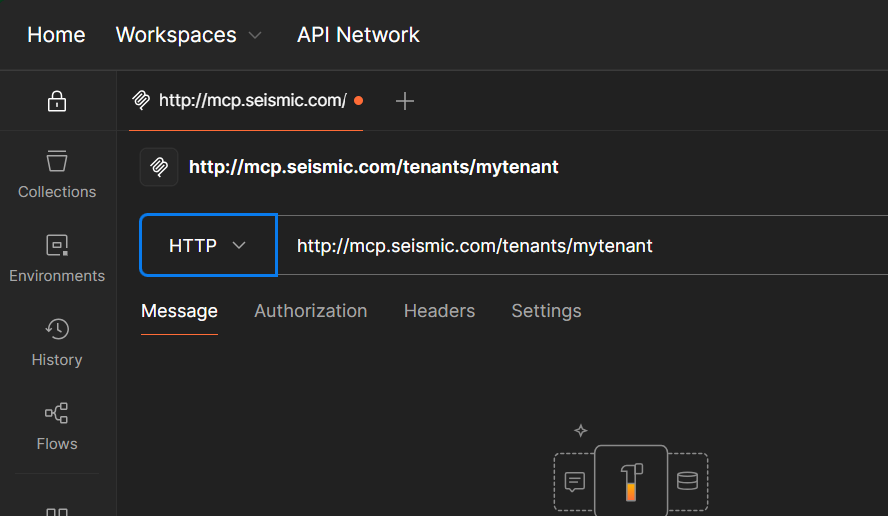Switch to the Headers tab
Screen dimensions: 888x516
[x=439, y=311]
